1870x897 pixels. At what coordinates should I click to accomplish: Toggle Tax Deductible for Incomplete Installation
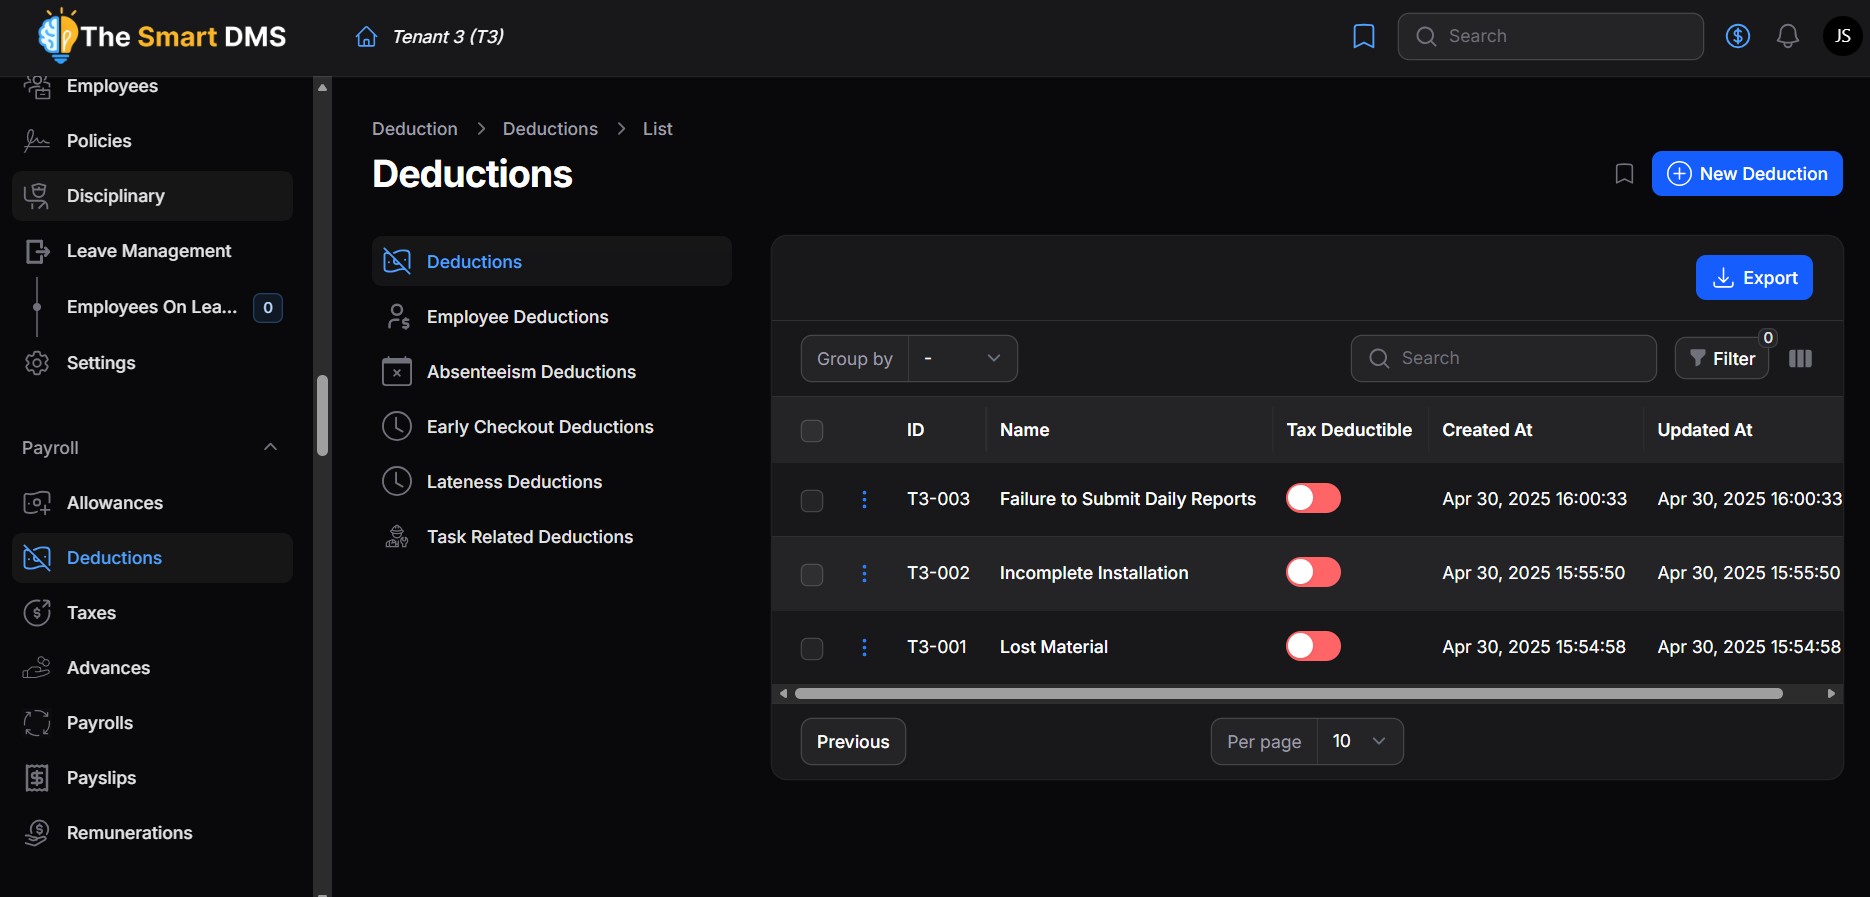pyautogui.click(x=1312, y=572)
